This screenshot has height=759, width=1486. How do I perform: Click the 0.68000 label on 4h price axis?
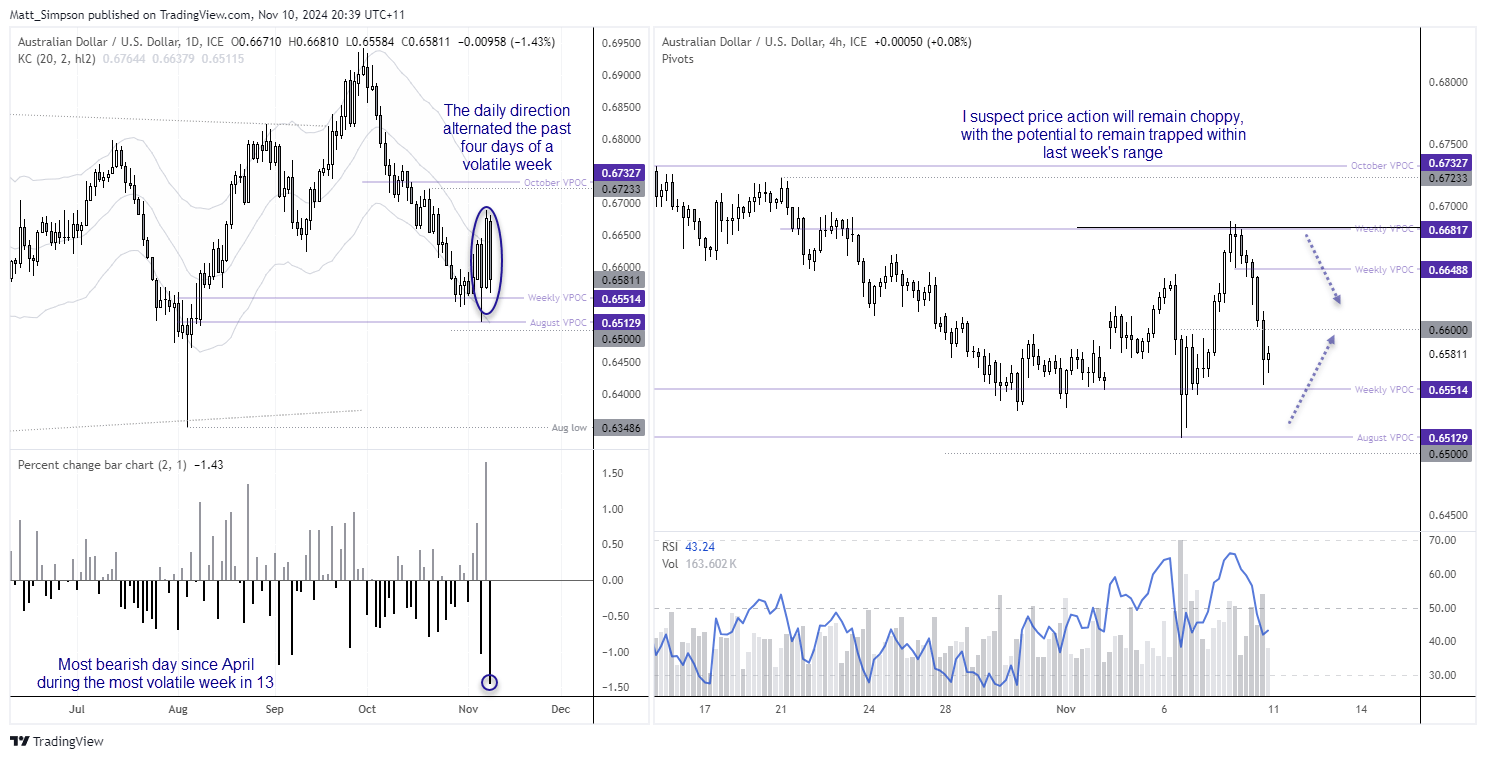coord(1446,83)
